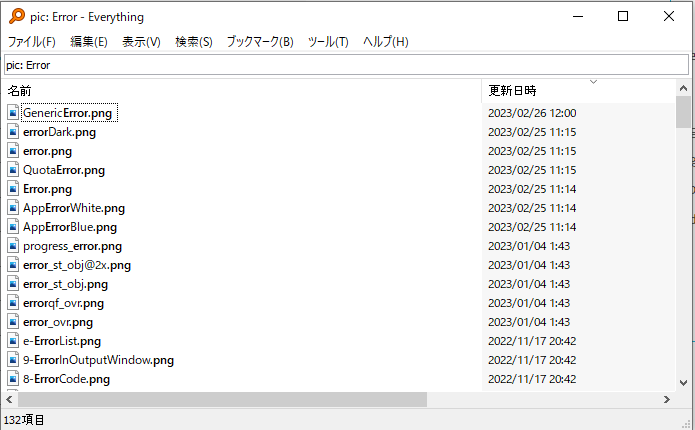This screenshot has width=695, height=430.
Task: Select the QuotaError.png file name
Action: click(64, 170)
